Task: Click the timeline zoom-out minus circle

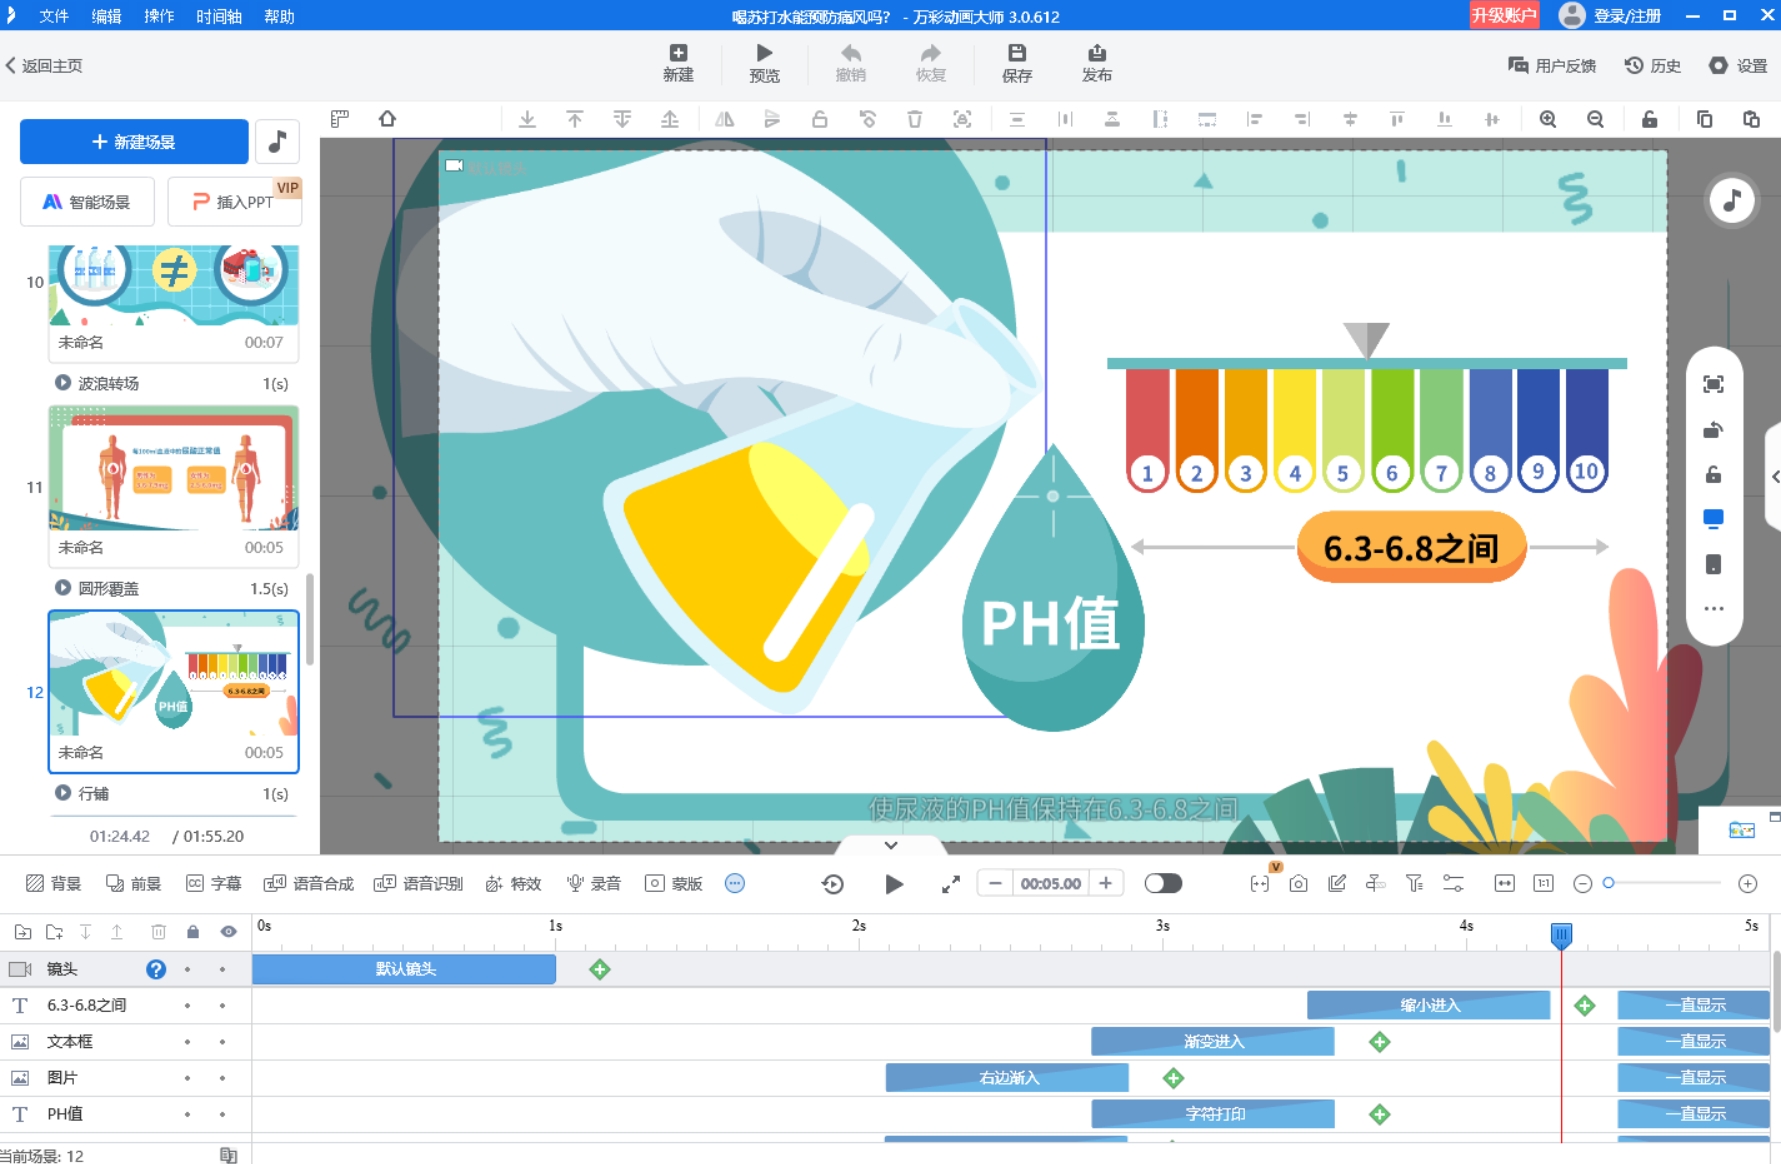Action: click(x=1582, y=884)
